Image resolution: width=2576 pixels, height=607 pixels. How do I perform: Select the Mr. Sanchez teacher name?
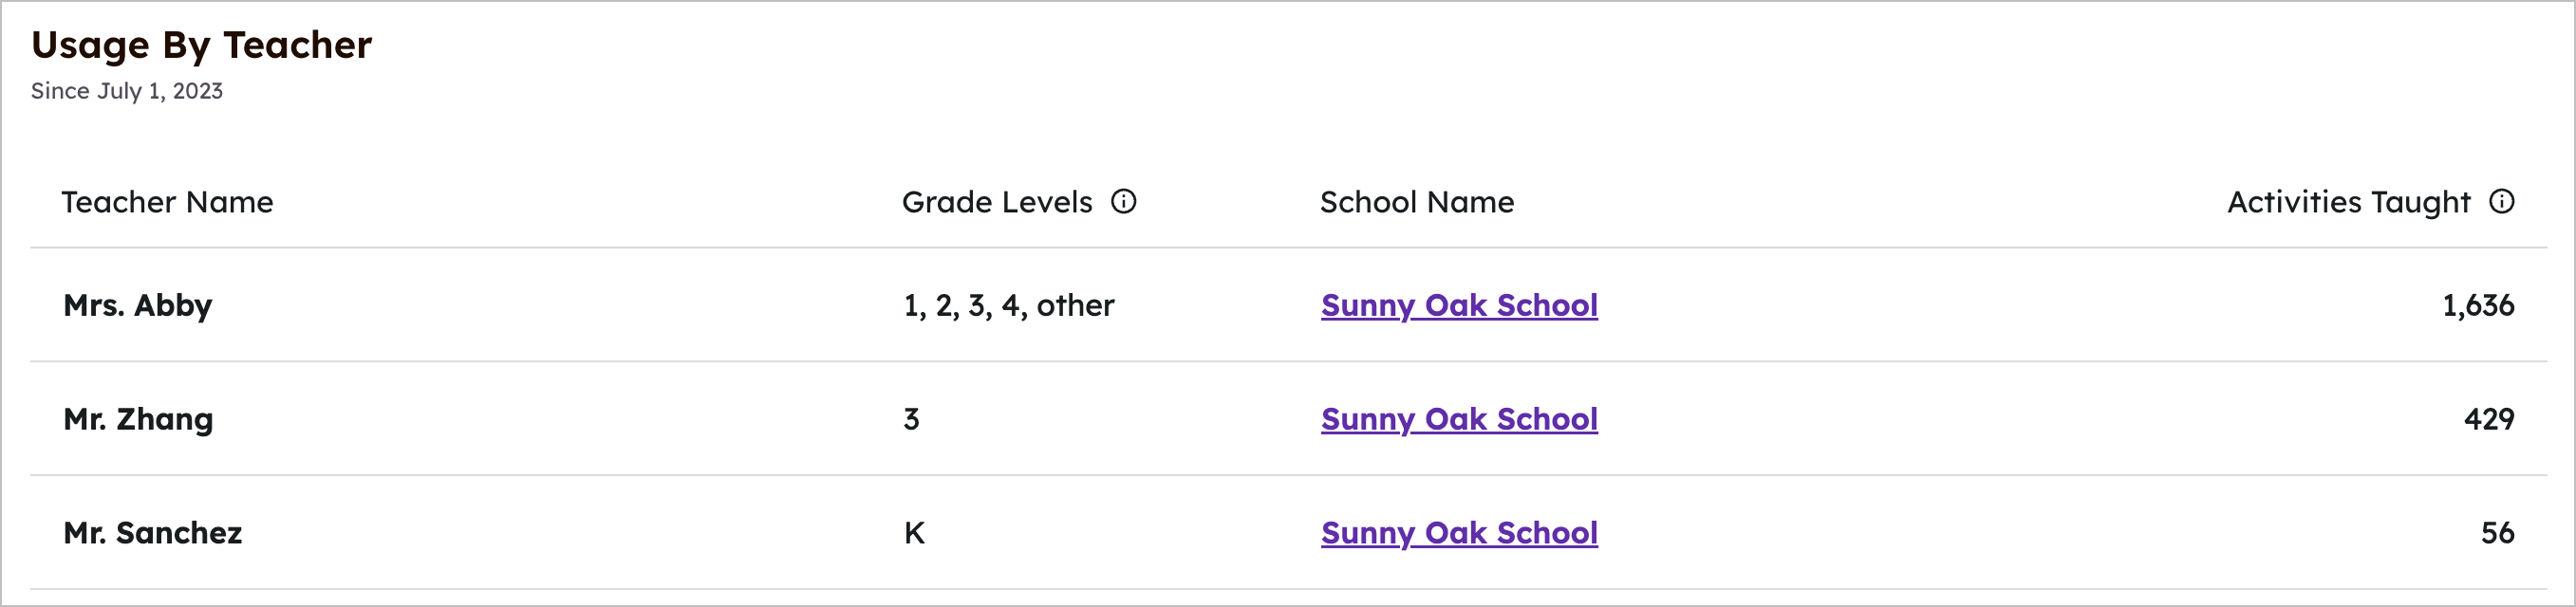(153, 533)
